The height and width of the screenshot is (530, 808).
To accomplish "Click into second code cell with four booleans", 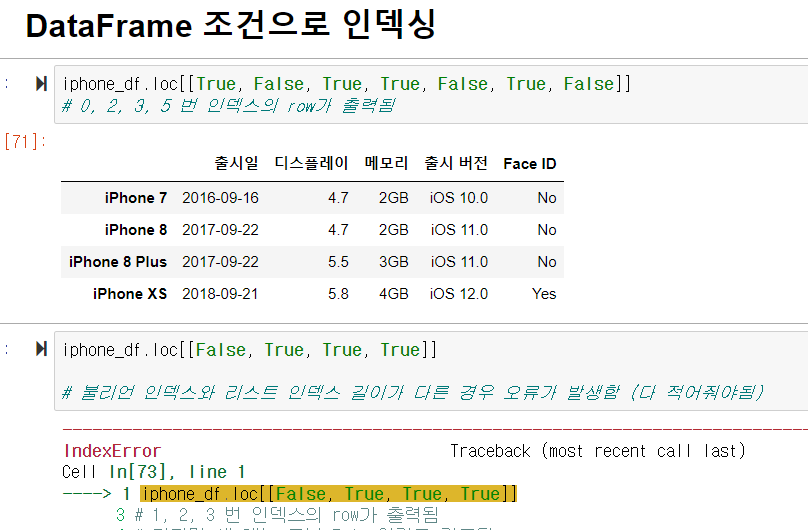I will click(x=431, y=371).
